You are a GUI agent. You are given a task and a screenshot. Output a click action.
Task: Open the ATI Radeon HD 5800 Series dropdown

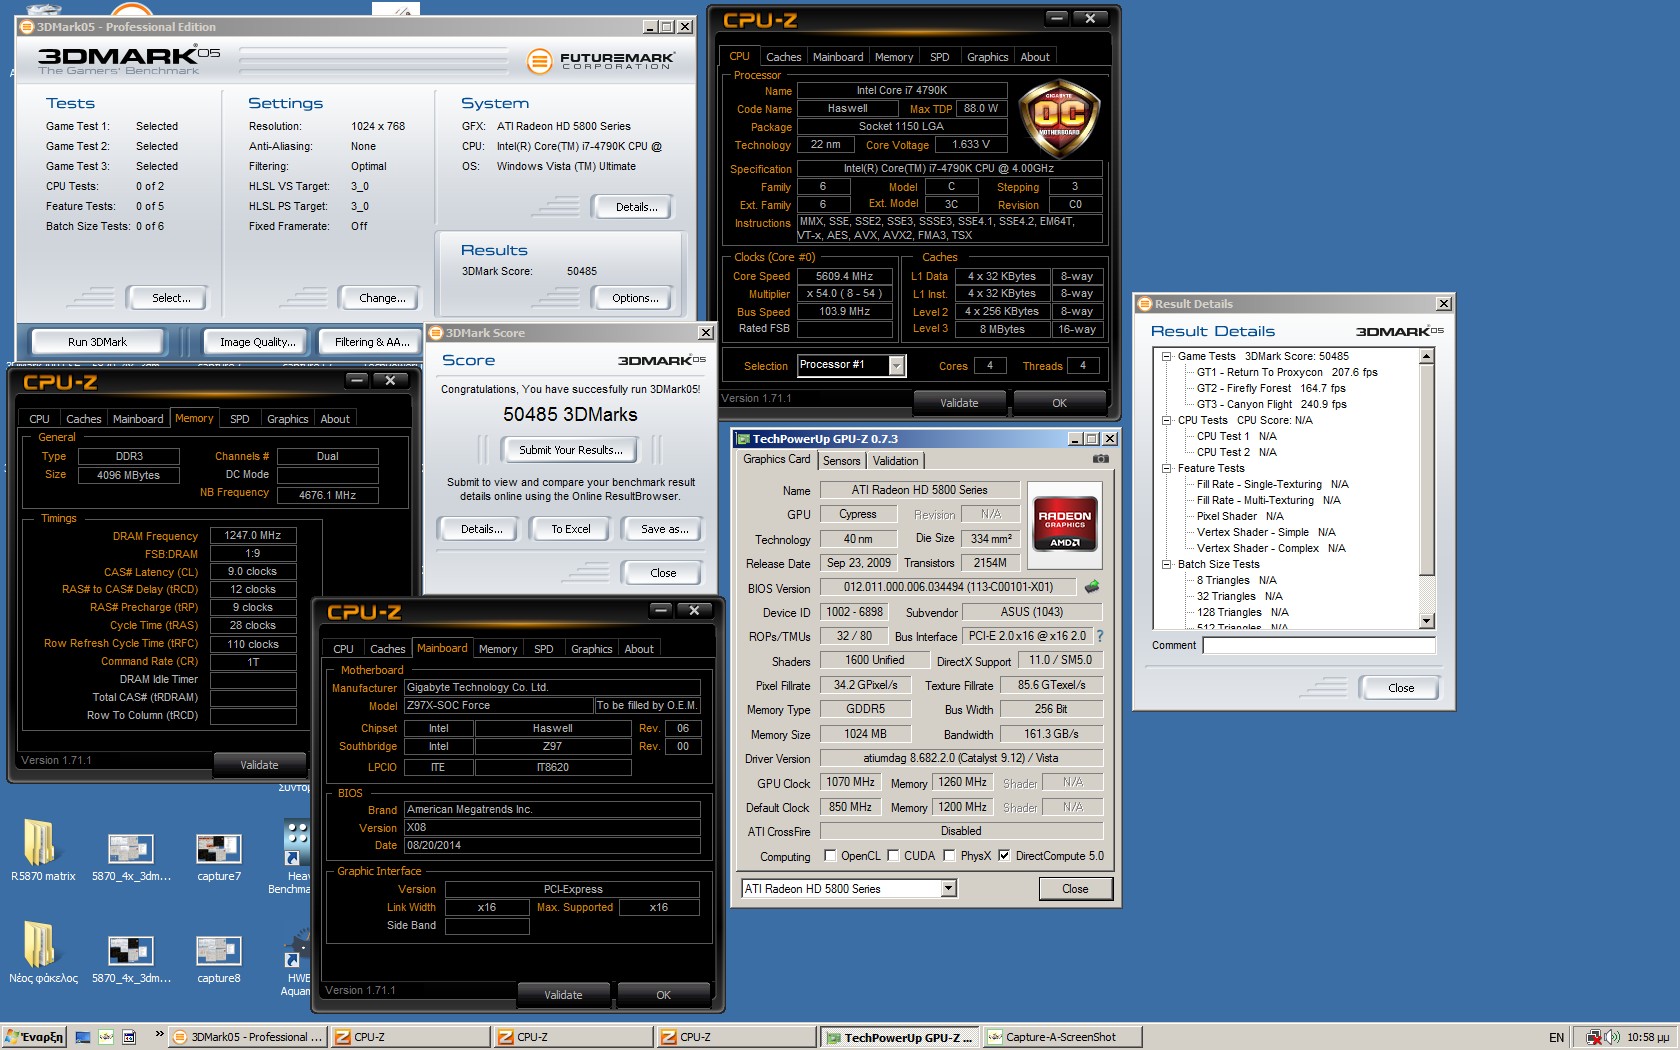click(949, 888)
